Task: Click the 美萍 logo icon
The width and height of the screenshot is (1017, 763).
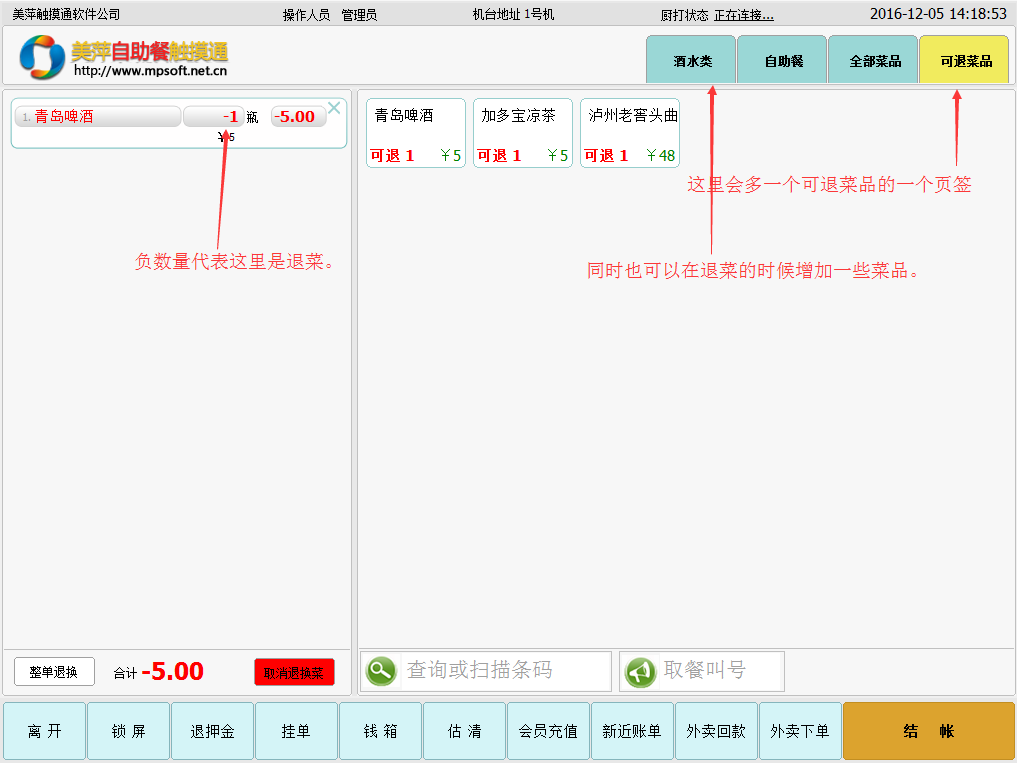Action: click(x=42, y=57)
